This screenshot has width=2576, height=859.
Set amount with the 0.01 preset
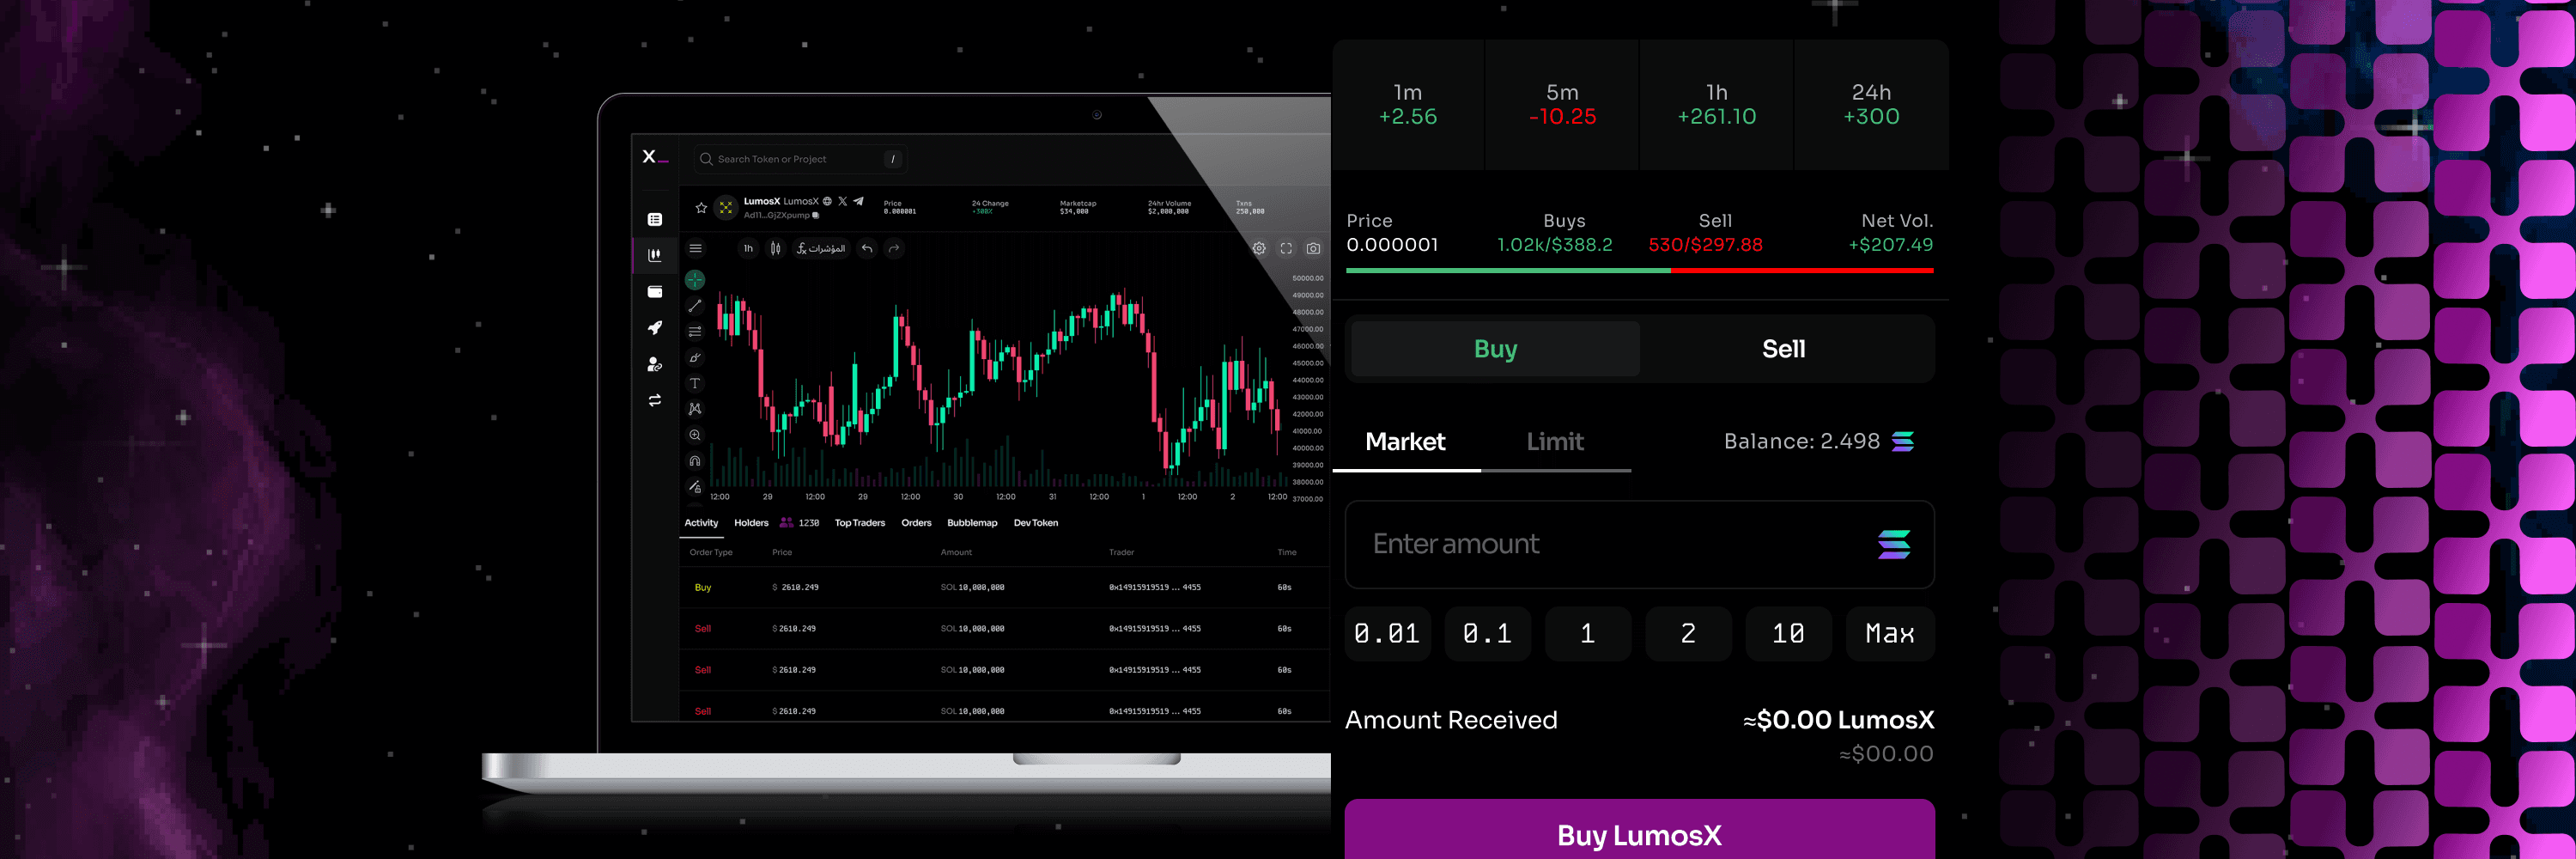pyautogui.click(x=1387, y=634)
